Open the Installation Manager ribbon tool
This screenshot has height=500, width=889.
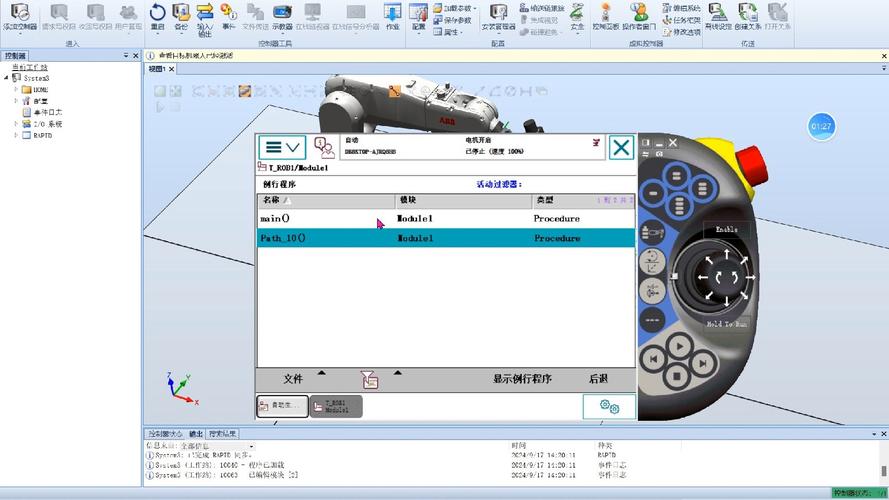click(498, 16)
